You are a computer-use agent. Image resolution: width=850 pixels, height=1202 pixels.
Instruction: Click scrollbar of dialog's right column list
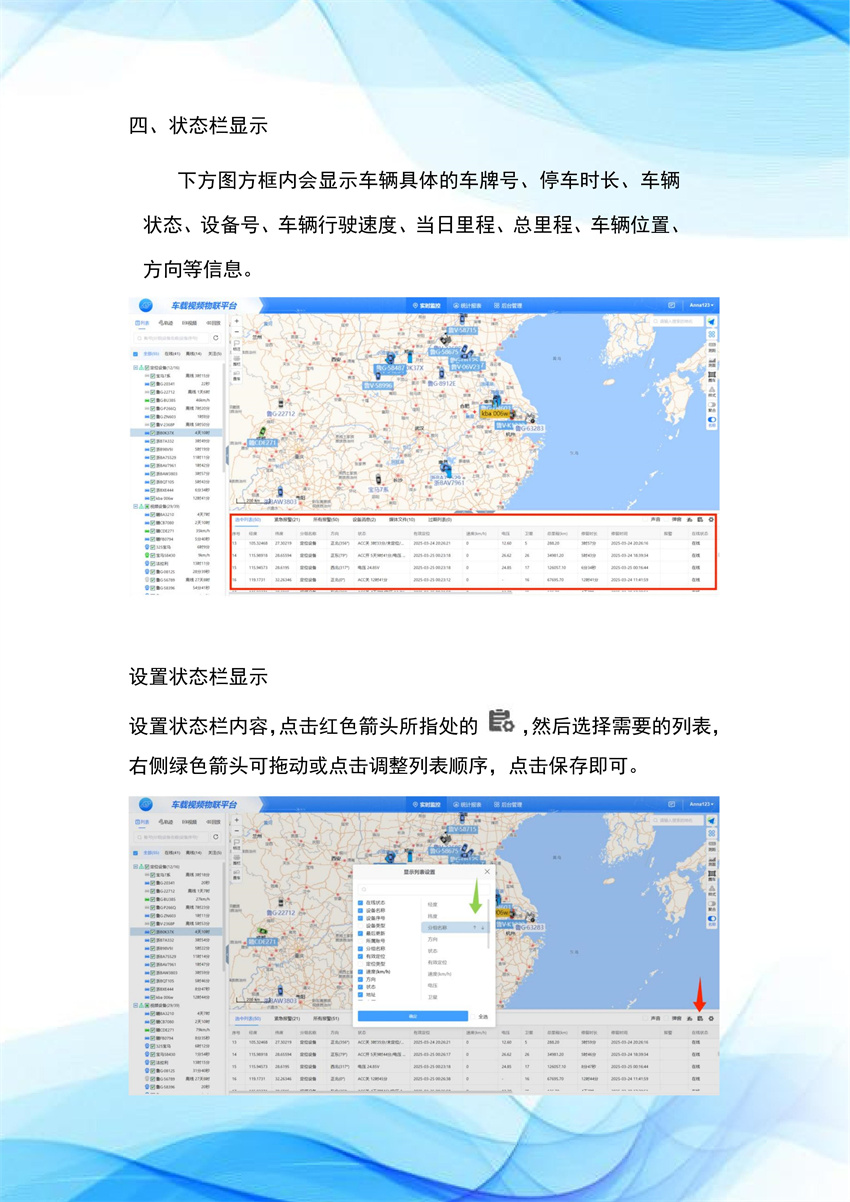(489, 920)
